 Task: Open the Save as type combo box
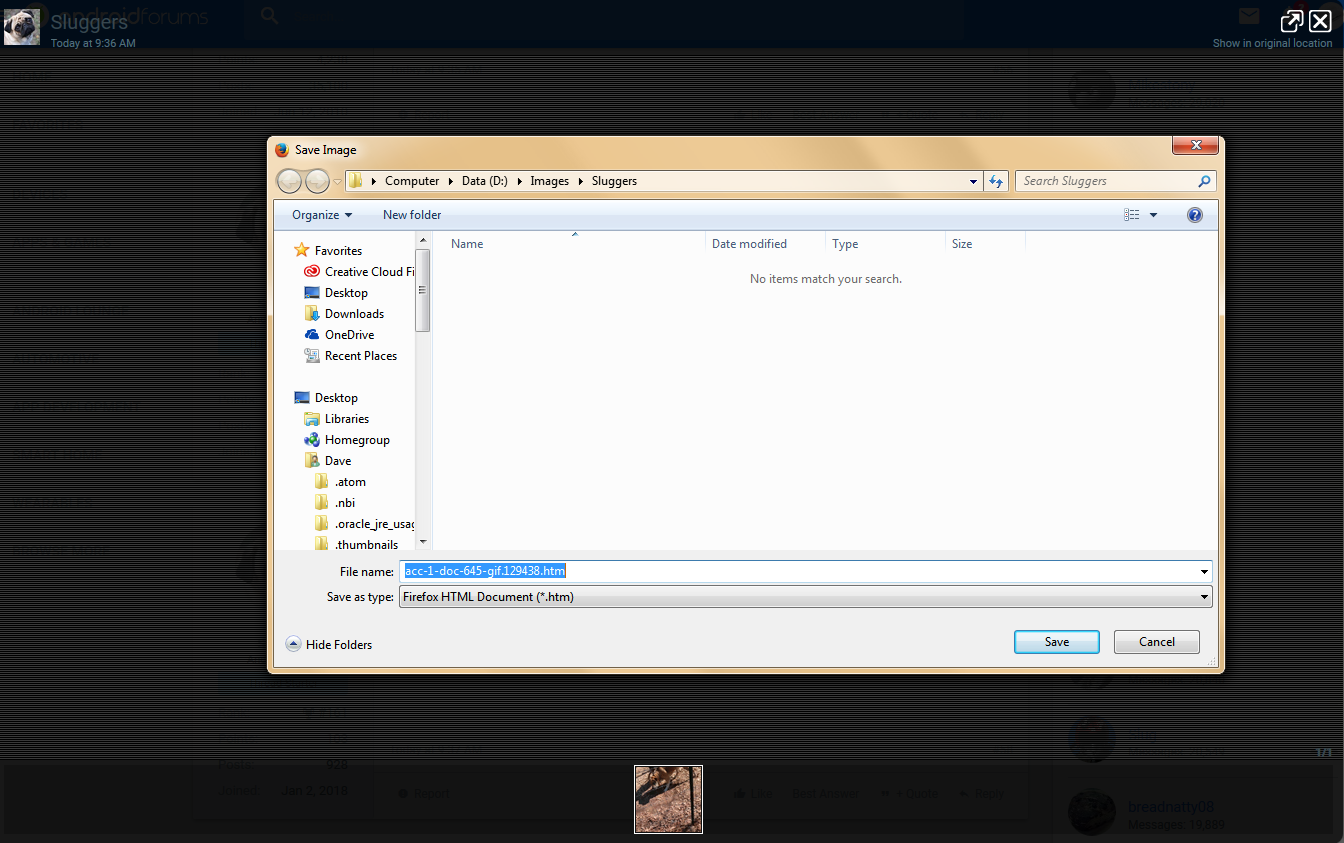(x=806, y=597)
